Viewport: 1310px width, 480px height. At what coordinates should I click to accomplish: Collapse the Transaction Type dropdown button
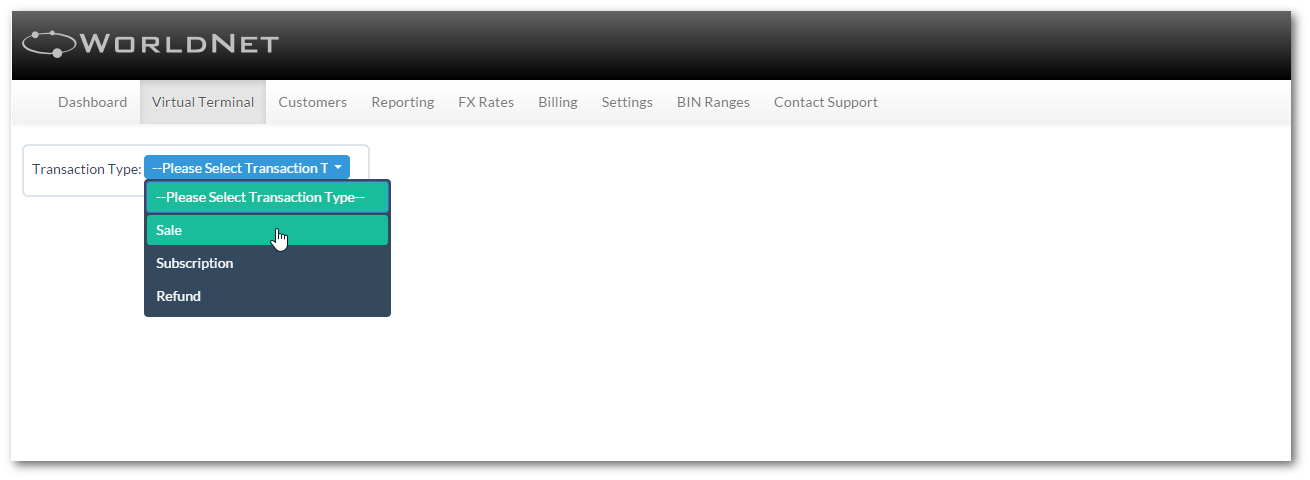(247, 168)
